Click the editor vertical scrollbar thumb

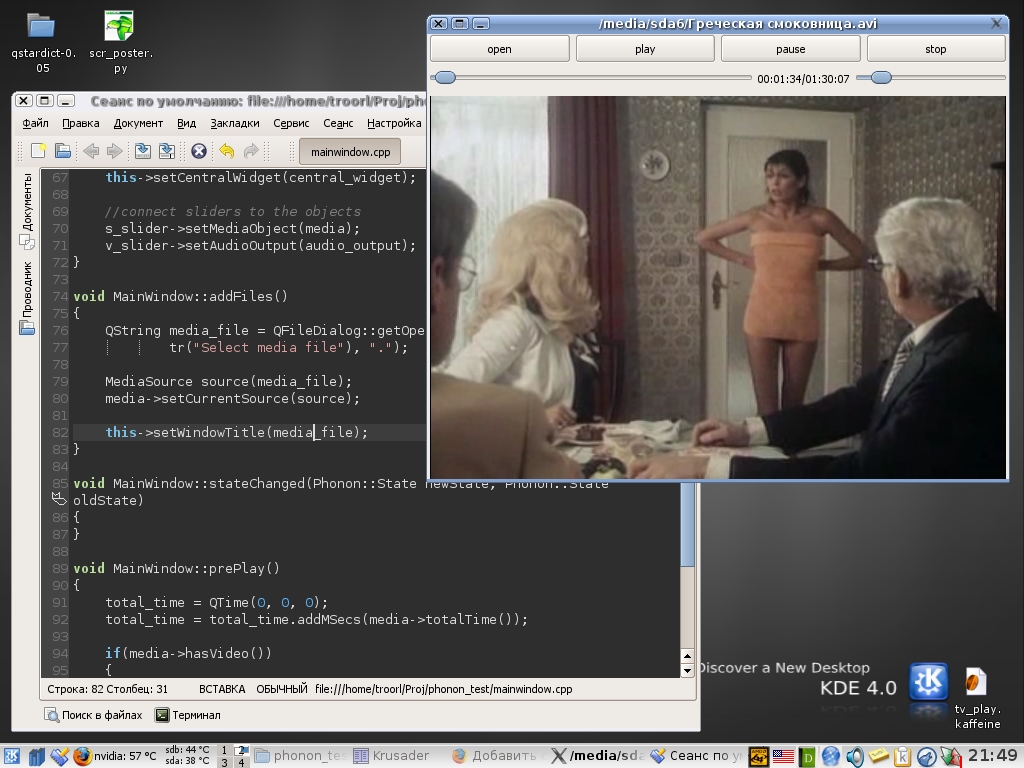pyautogui.click(x=687, y=524)
